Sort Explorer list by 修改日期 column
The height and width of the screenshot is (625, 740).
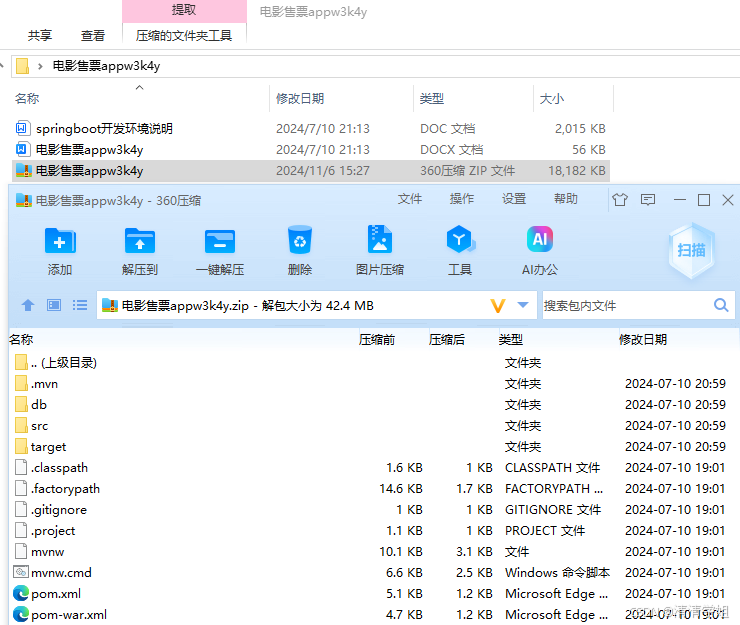click(x=300, y=99)
